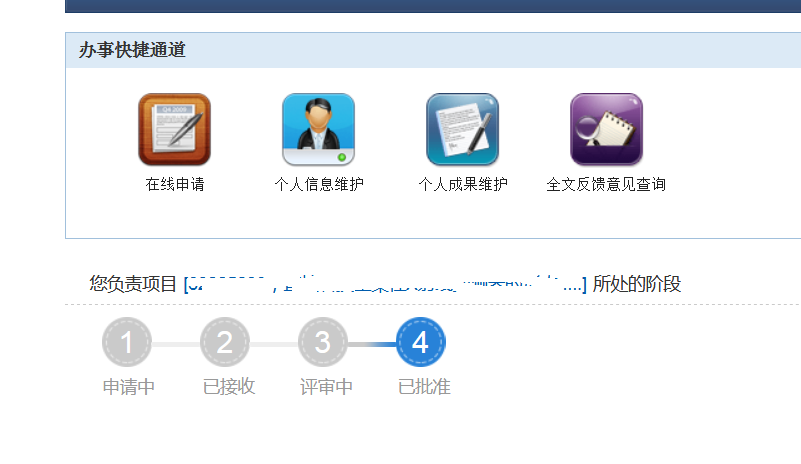801x464 pixels.
Task: Select step 2 circle 已接收
Action: click(225, 342)
